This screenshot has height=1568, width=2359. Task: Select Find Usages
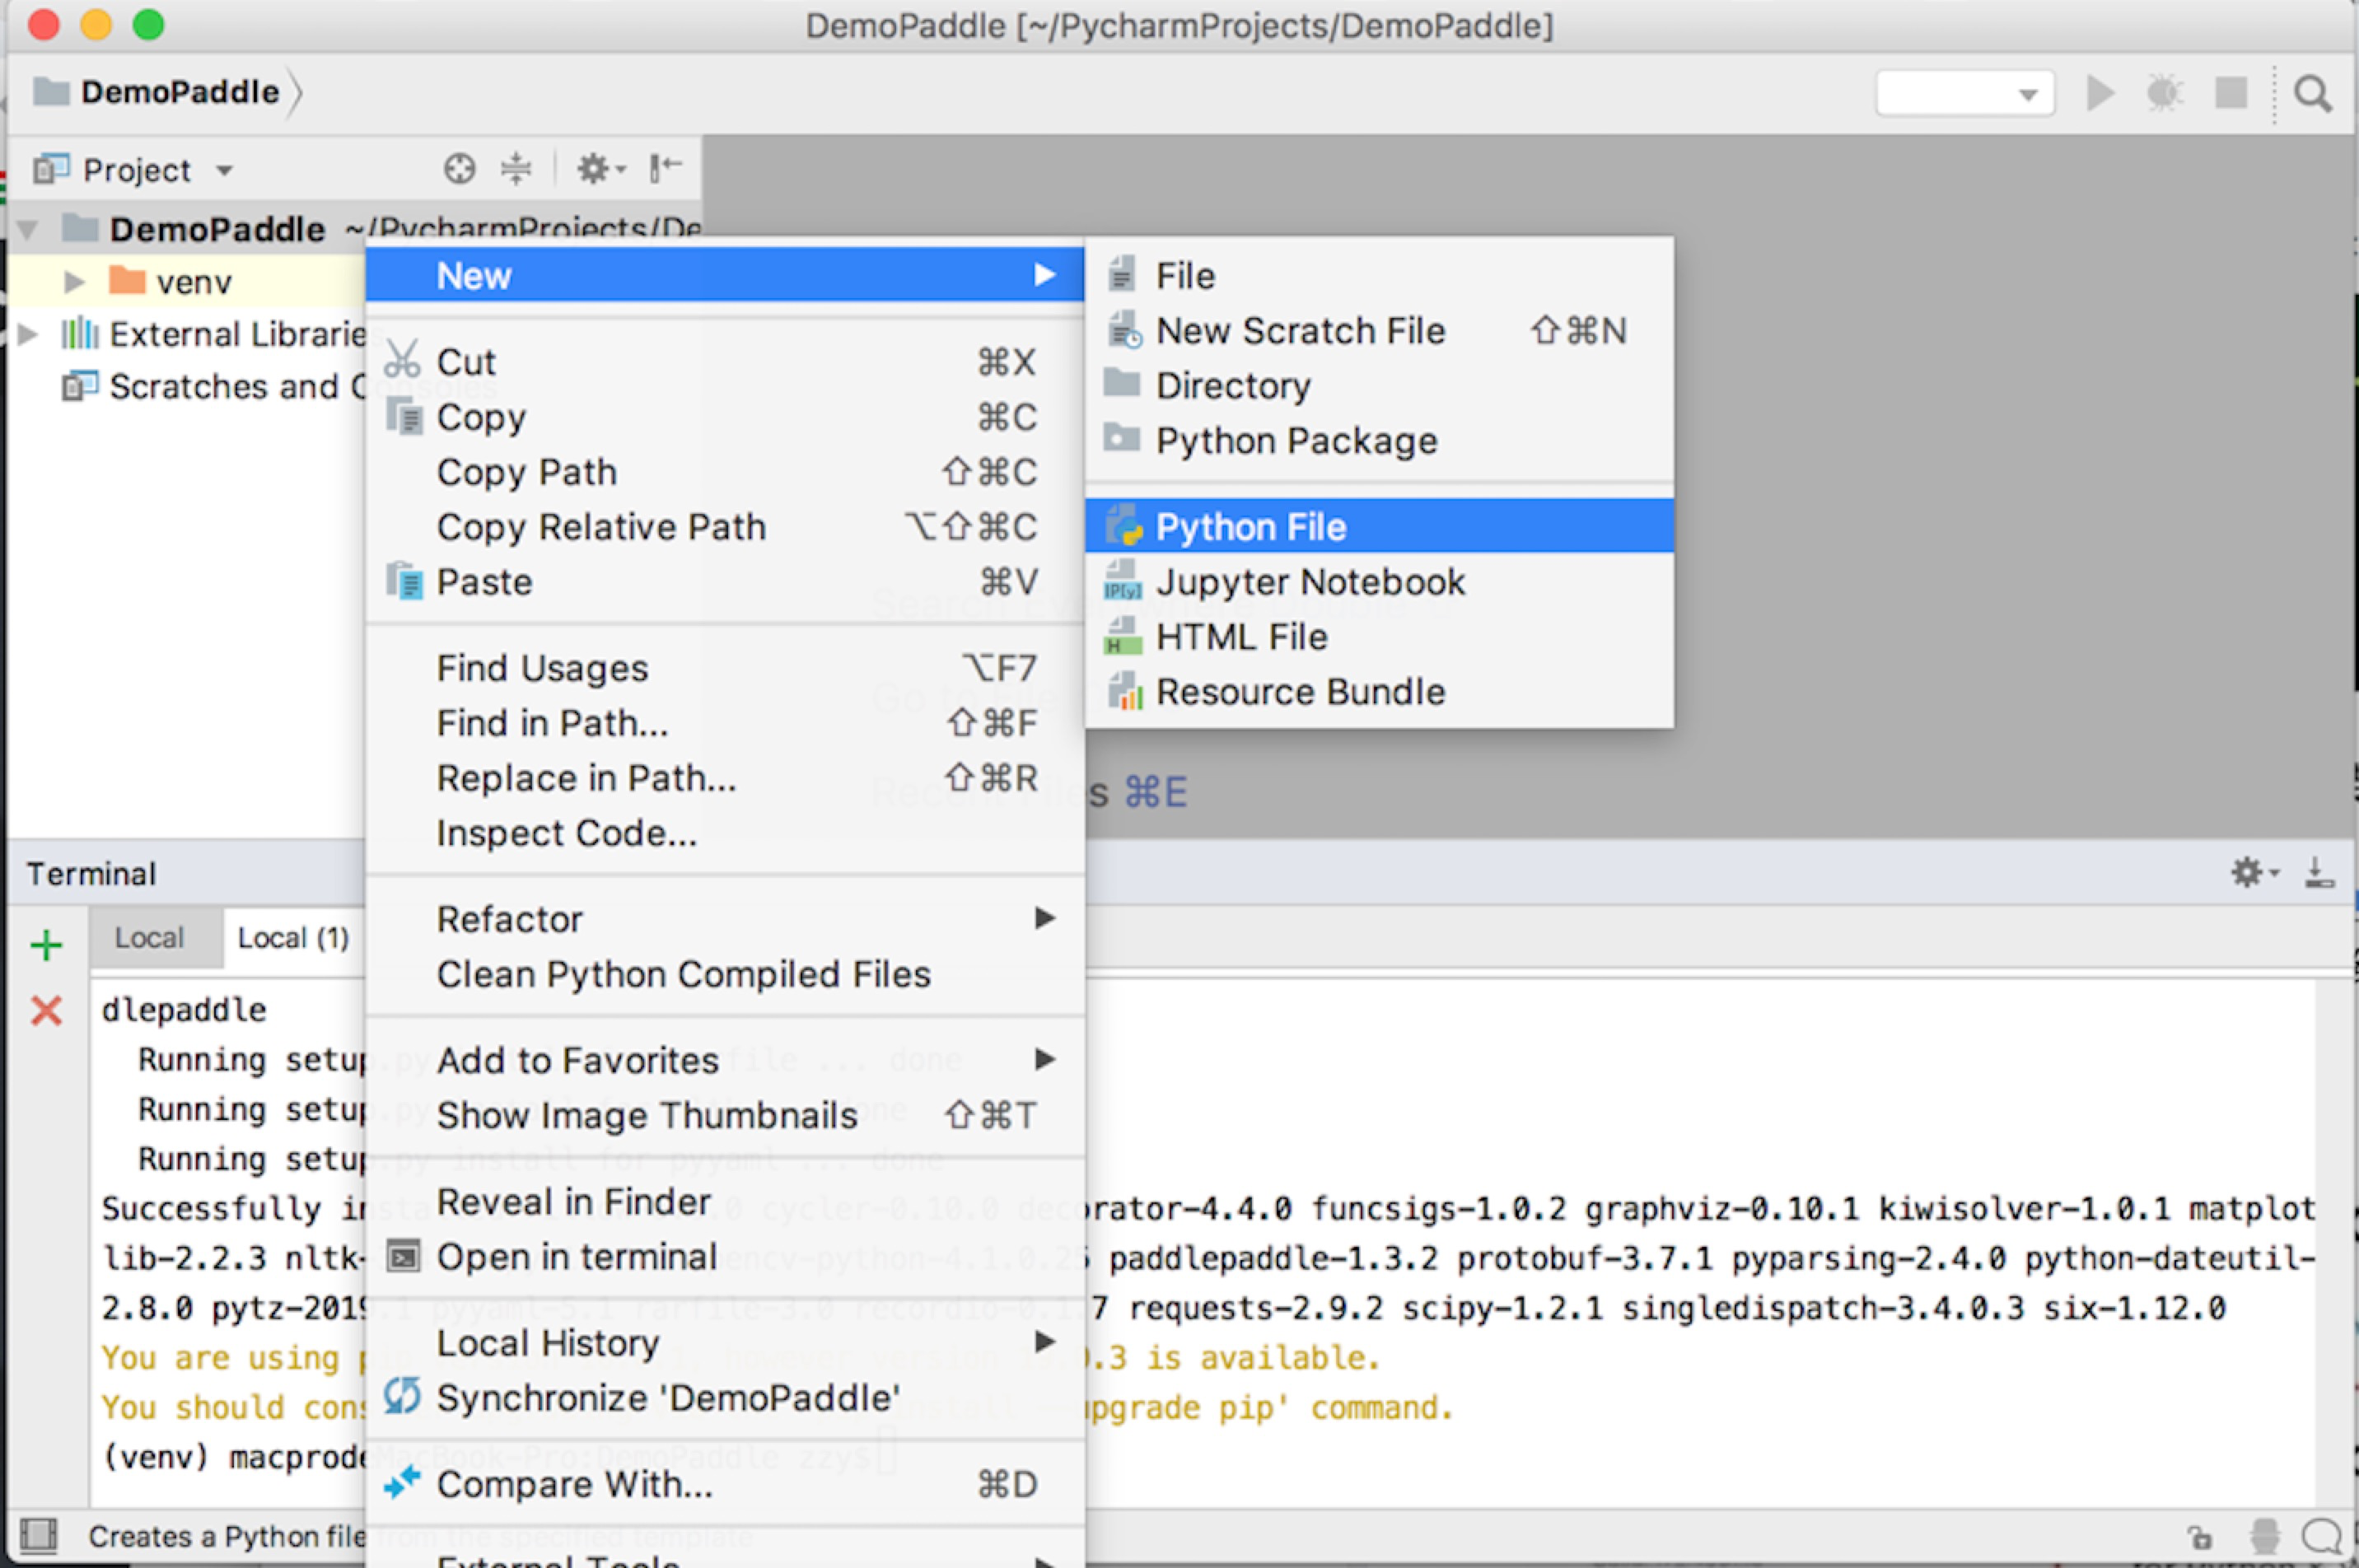point(724,667)
